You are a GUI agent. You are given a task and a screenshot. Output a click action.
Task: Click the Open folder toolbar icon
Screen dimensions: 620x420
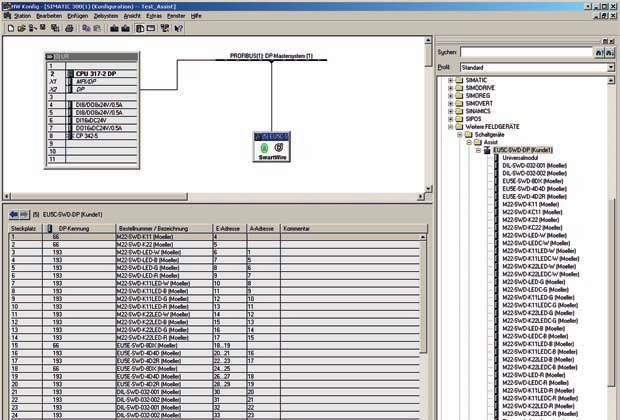(x=21, y=28)
